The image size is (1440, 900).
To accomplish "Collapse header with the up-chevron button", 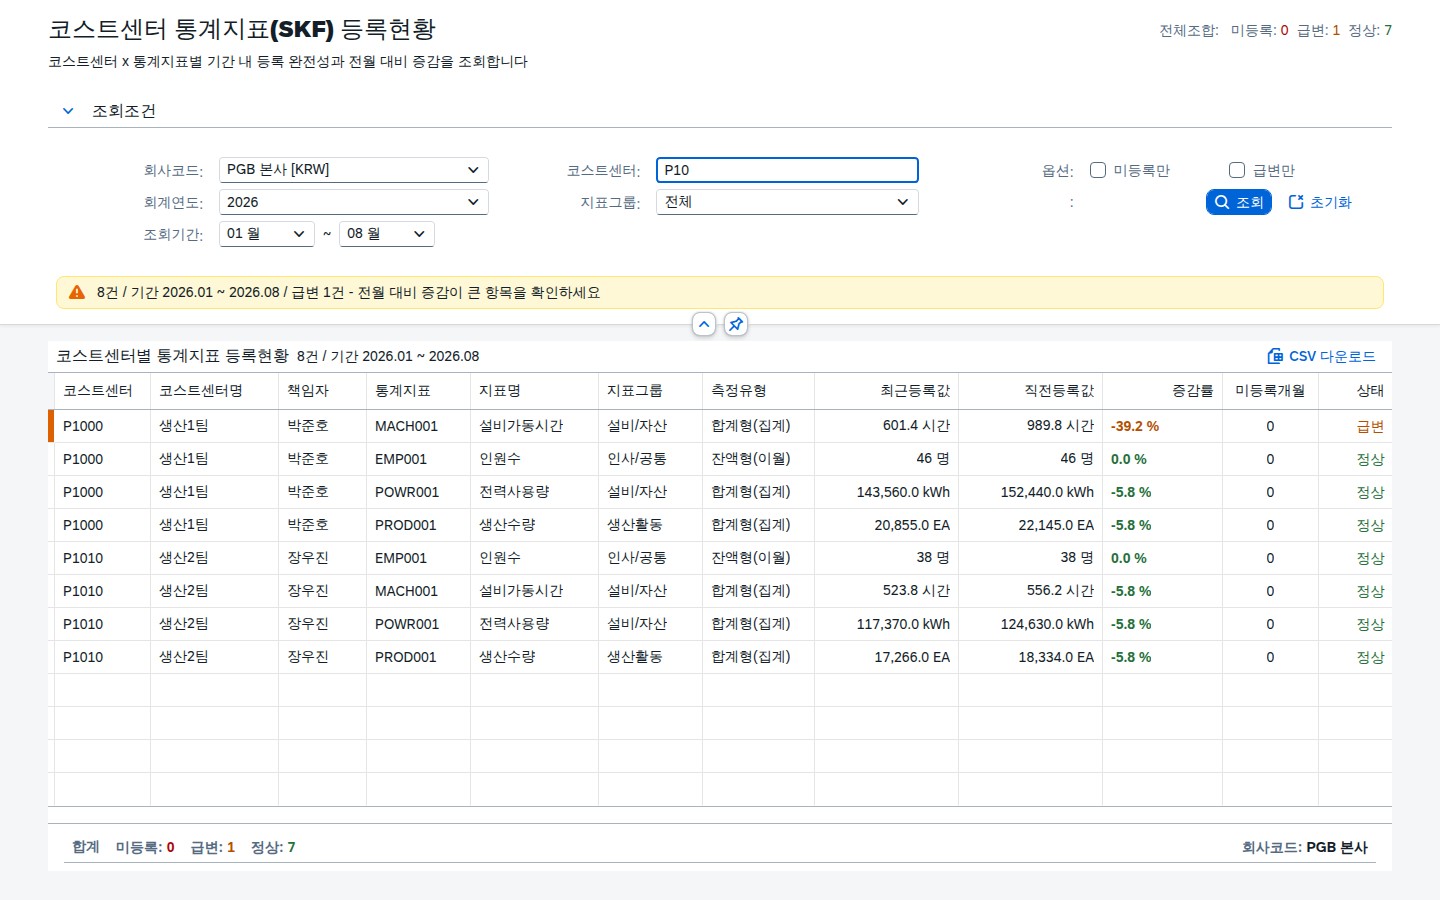I will 704,324.
